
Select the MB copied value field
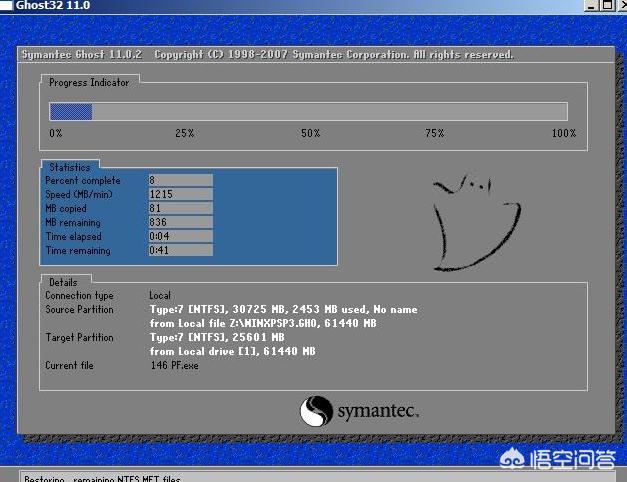pos(180,208)
